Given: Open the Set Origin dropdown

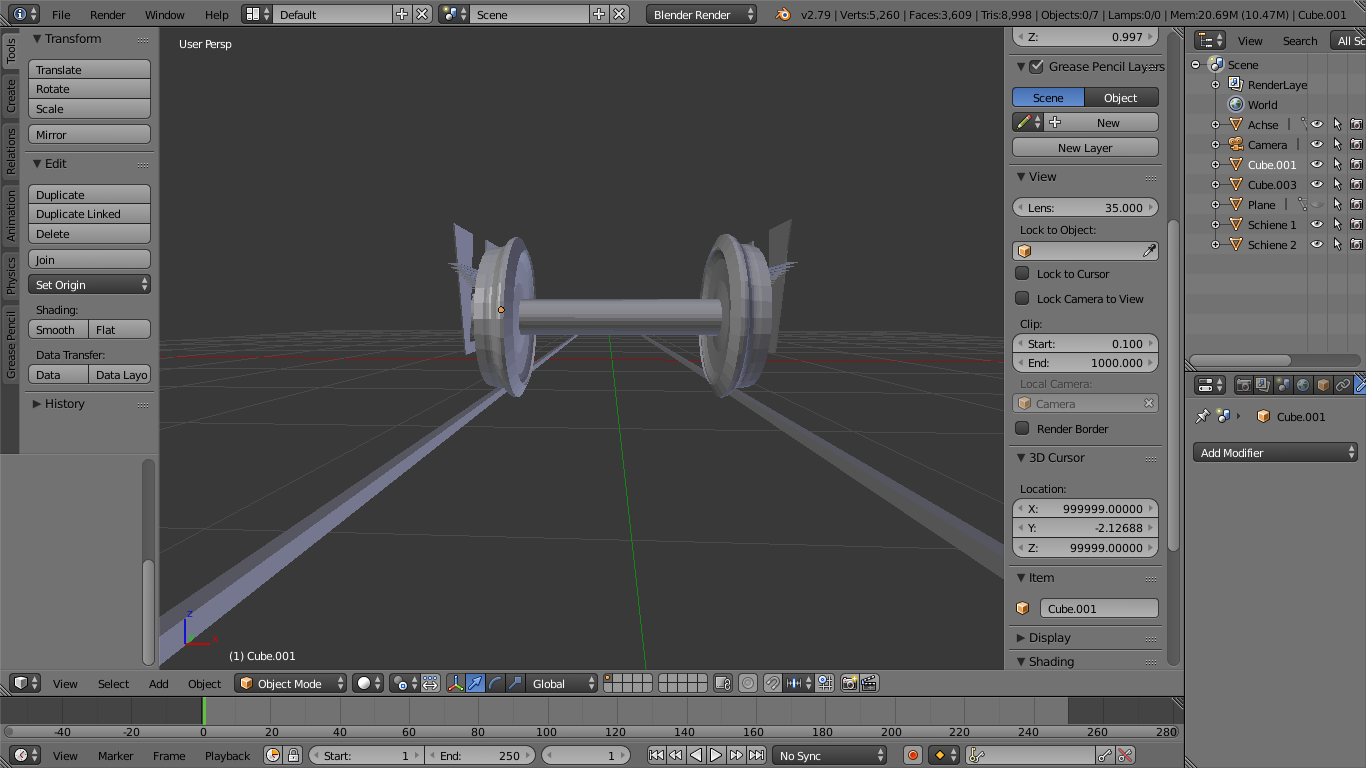Looking at the screenshot, I should (x=89, y=285).
